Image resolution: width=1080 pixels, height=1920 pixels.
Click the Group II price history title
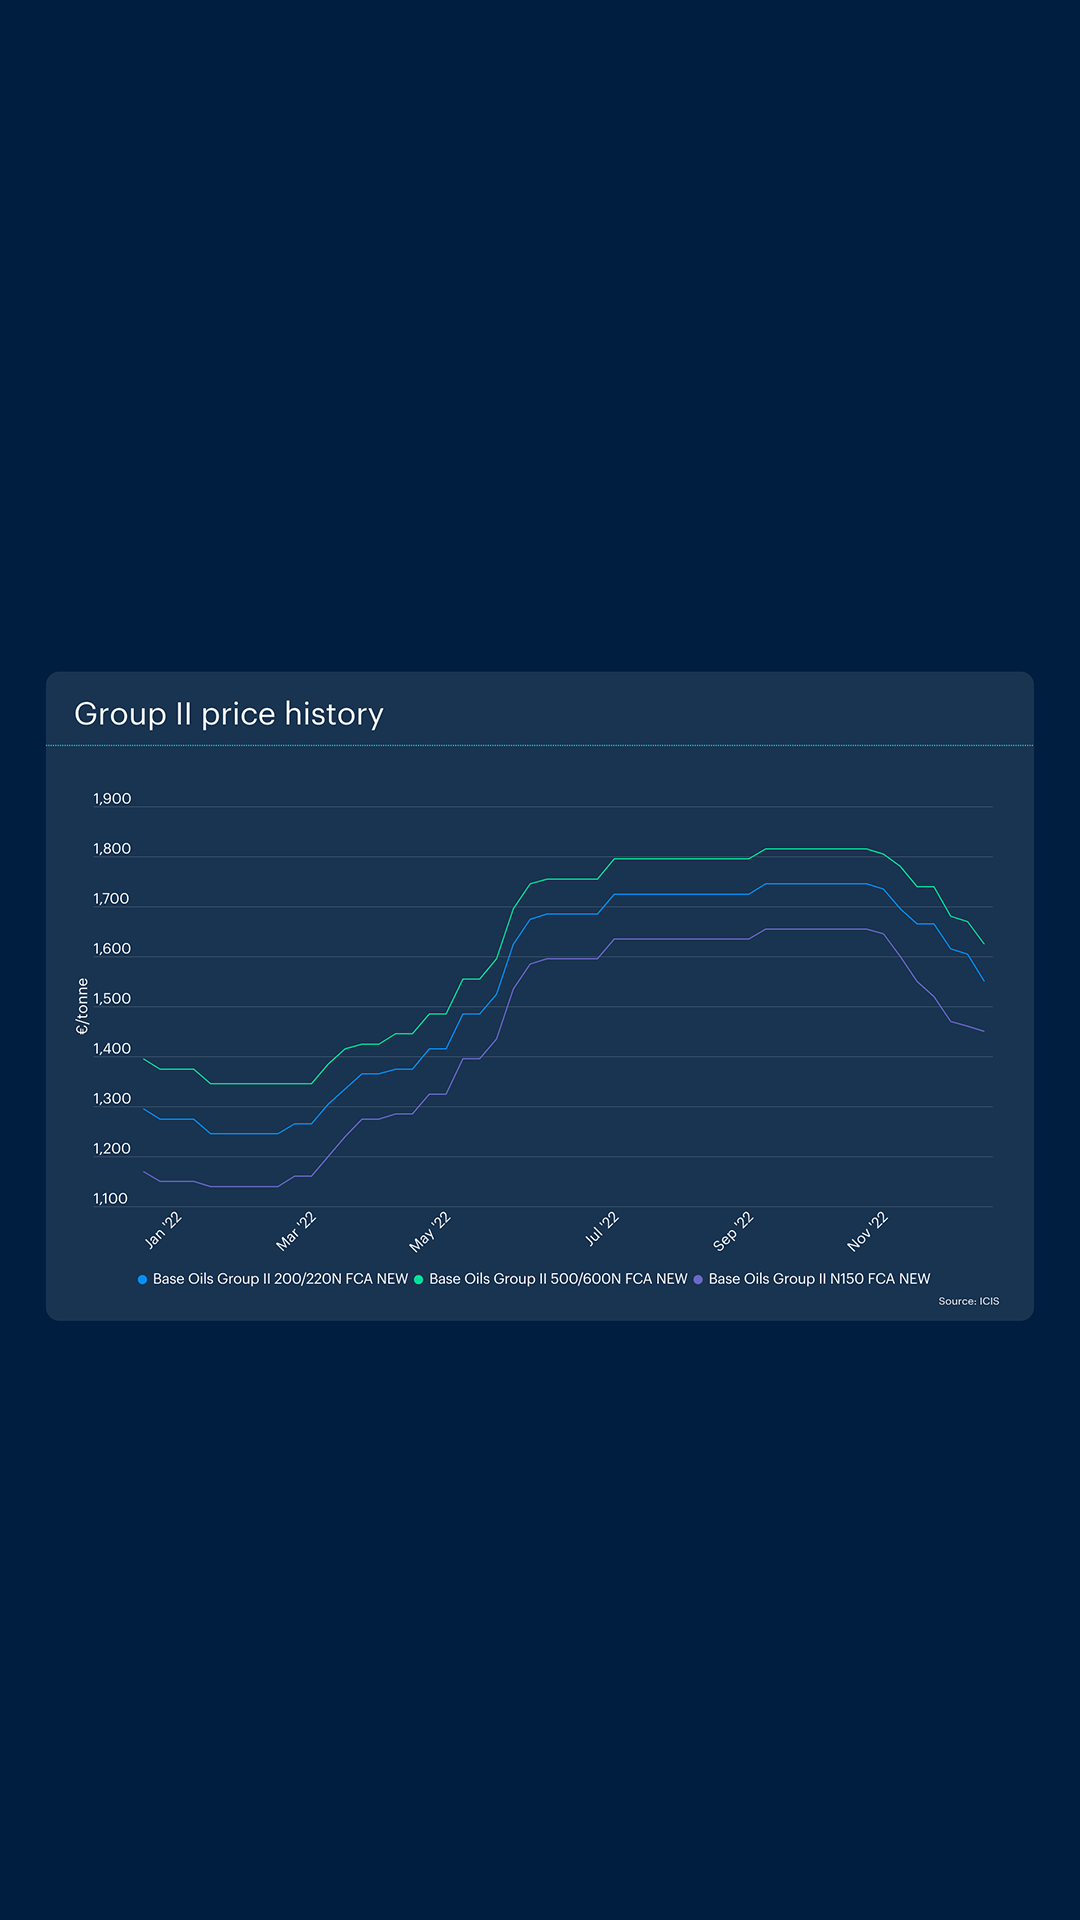click(229, 714)
